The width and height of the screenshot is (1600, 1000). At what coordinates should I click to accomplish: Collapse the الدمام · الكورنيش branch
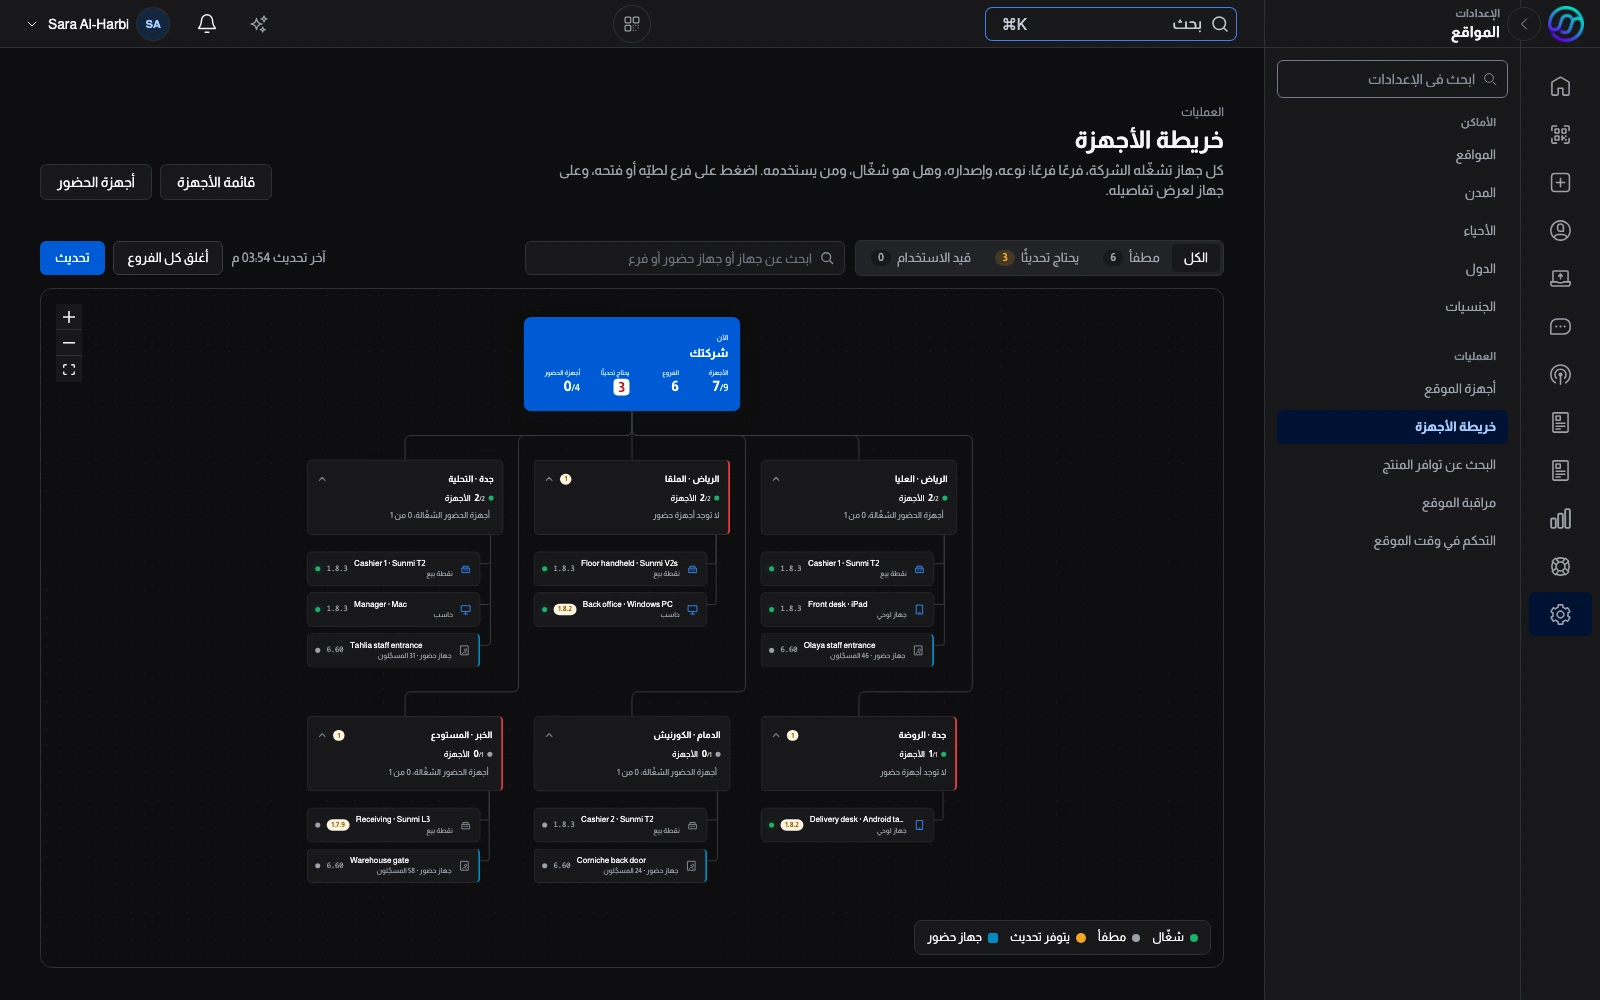549,735
